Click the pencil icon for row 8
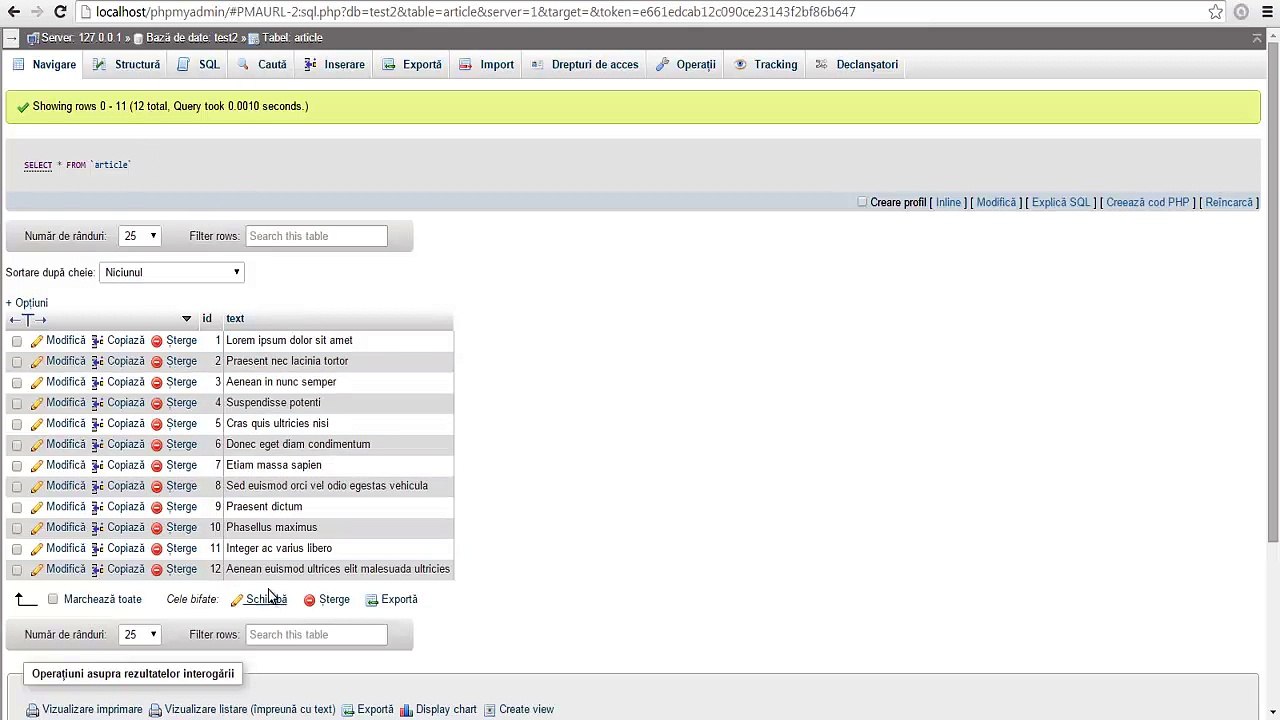The height and width of the screenshot is (720, 1280). [x=37, y=487]
